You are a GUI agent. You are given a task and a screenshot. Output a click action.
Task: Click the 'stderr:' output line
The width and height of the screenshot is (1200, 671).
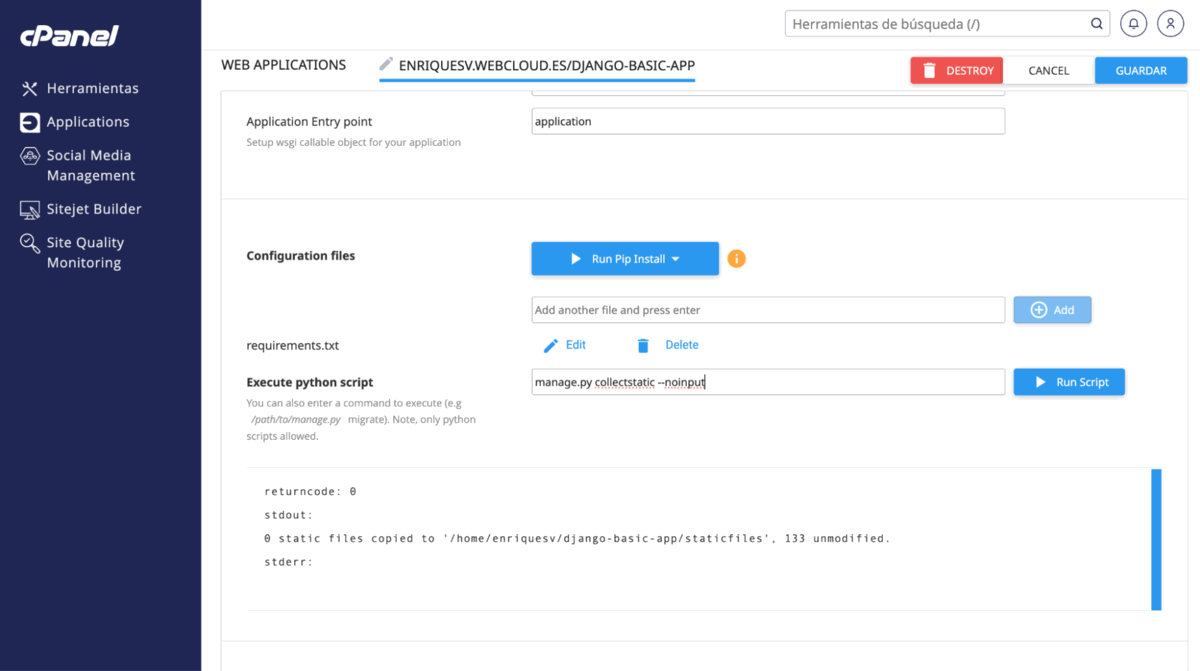click(289, 562)
